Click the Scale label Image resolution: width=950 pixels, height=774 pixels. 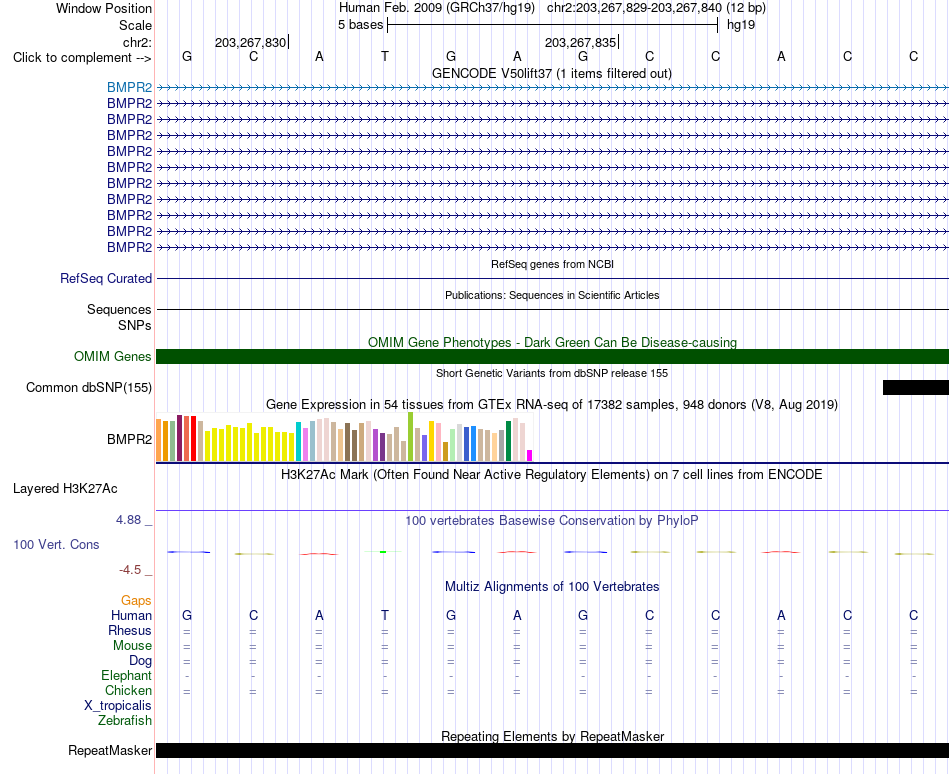tap(135, 25)
